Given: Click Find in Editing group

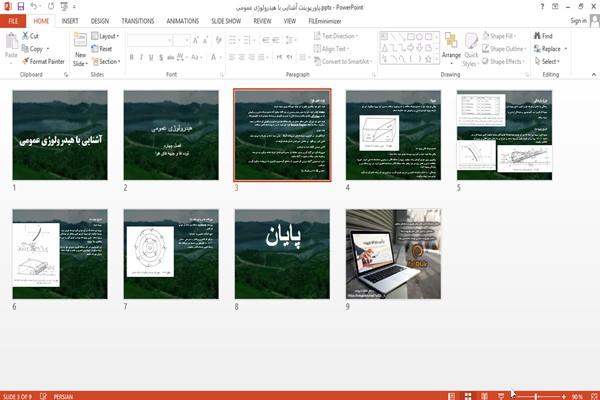Looking at the screenshot, I should [x=543, y=36].
